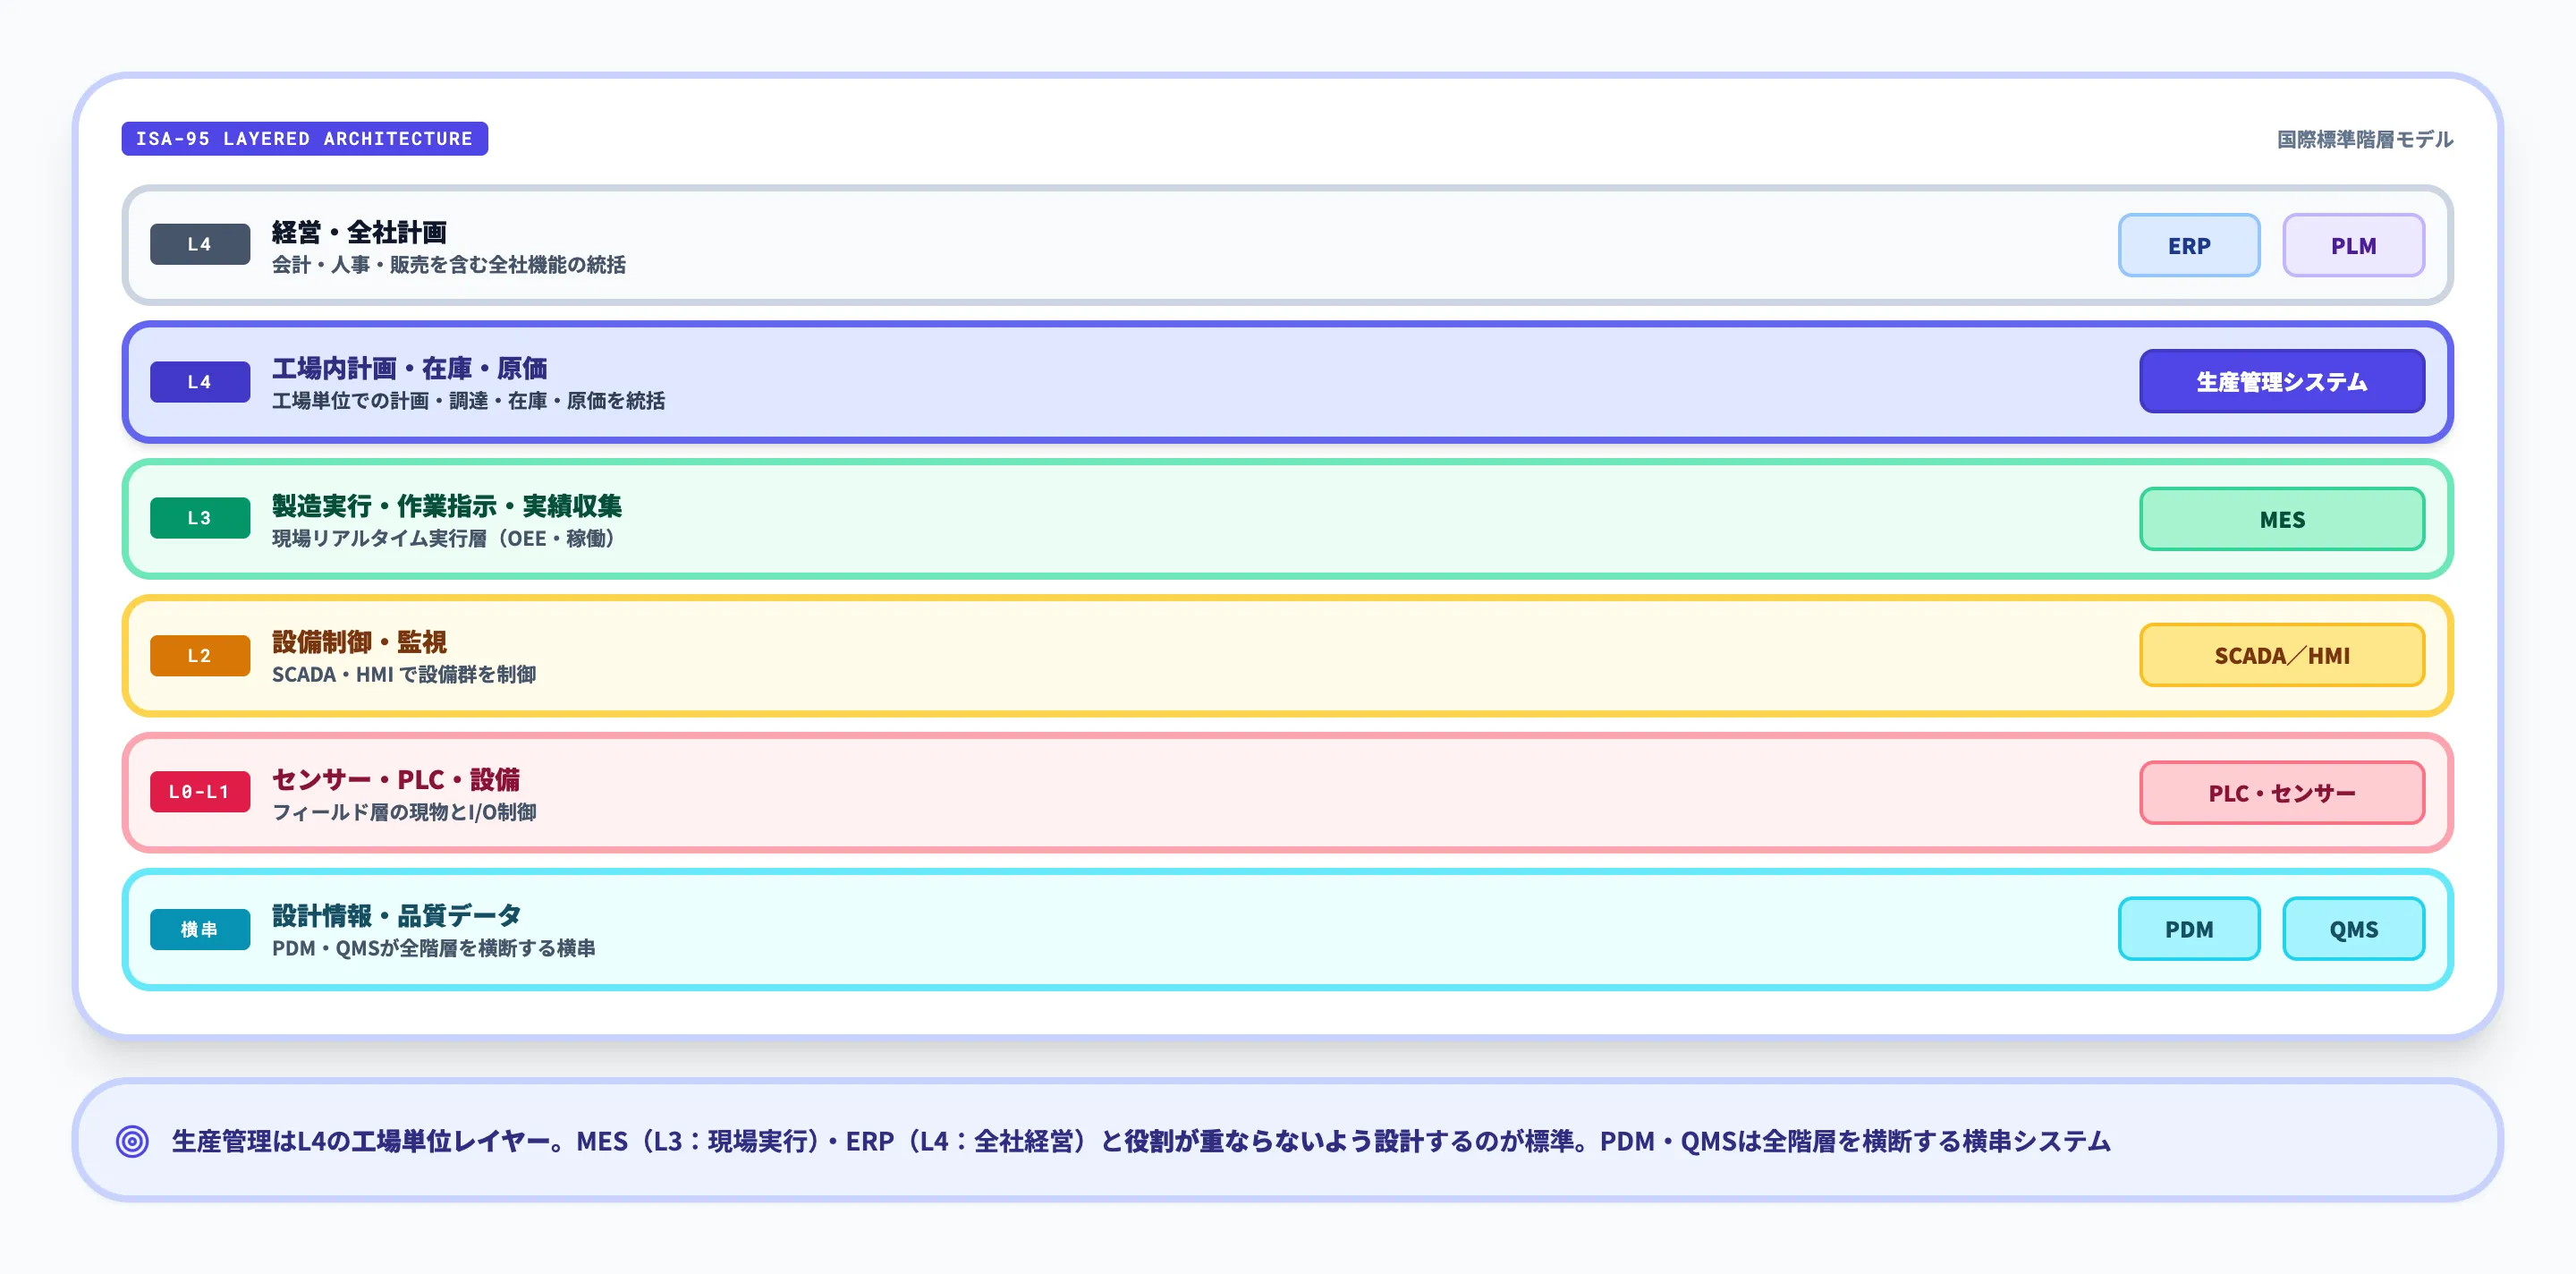This screenshot has height=1274, width=2576.
Task: Select the 設備制御・監視 row heading
Action: [x=359, y=642]
